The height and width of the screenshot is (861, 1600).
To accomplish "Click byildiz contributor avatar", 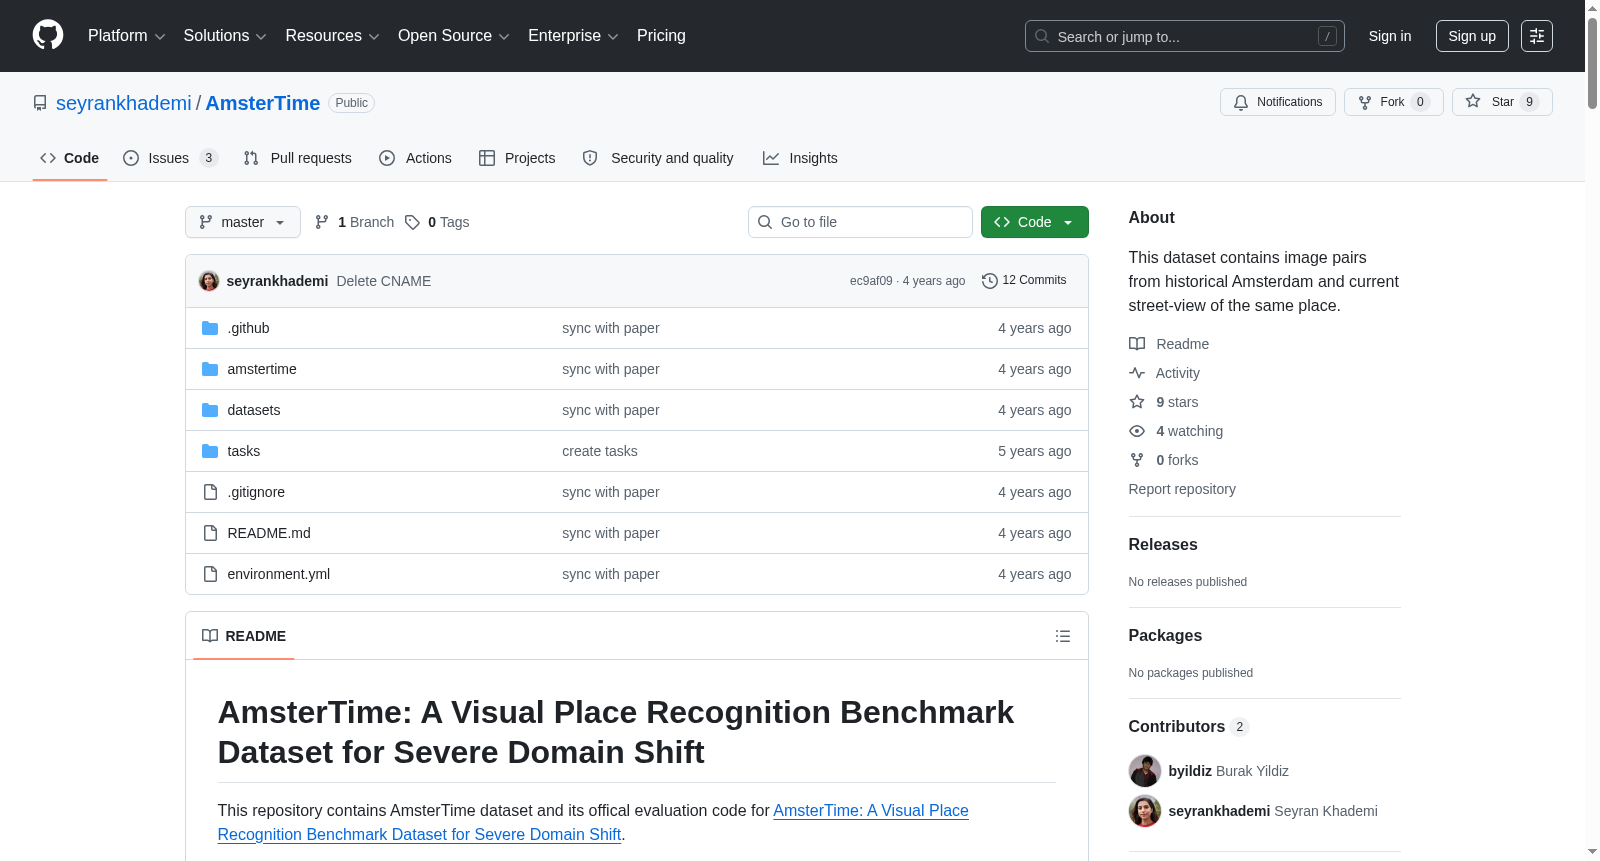I will pos(1145,771).
